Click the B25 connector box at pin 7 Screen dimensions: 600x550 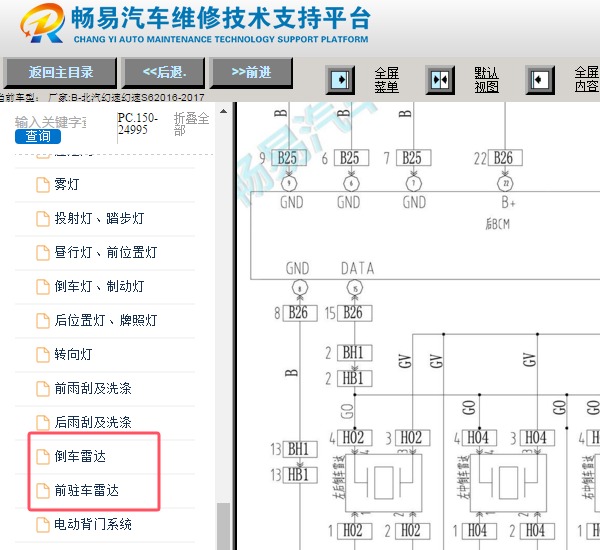[414, 158]
